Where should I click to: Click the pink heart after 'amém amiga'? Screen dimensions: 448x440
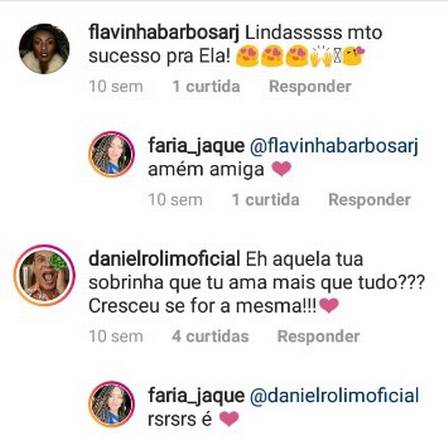coord(281,169)
